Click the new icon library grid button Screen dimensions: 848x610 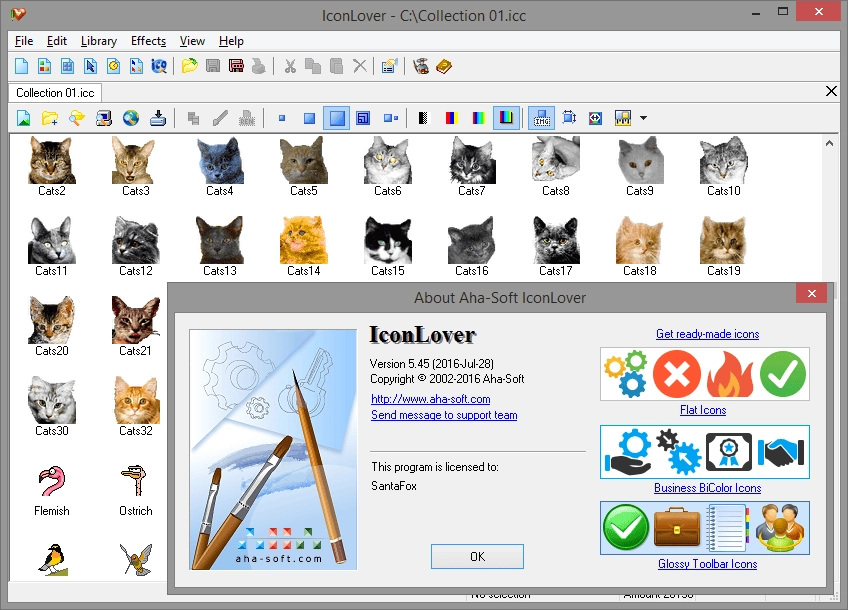[67, 66]
